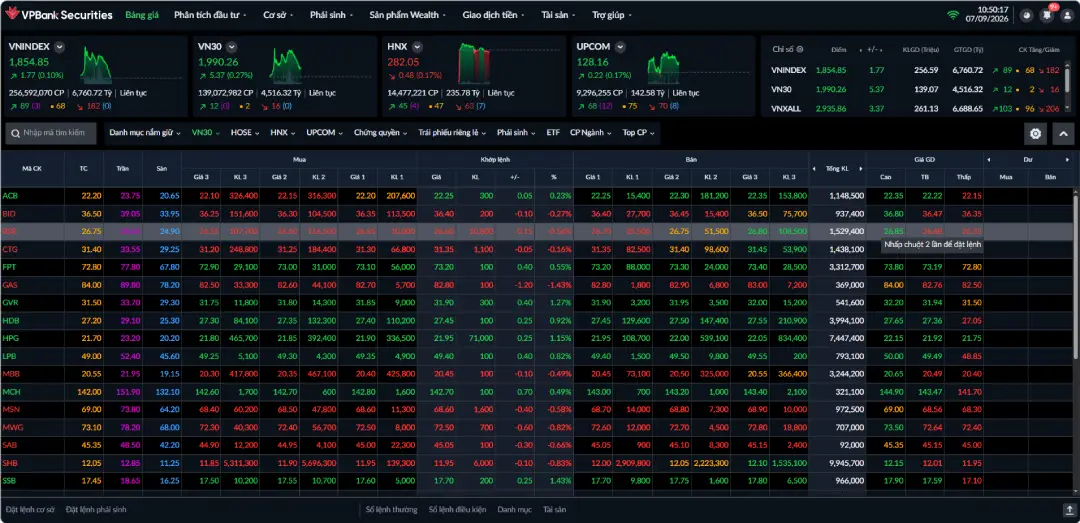The height and width of the screenshot is (523, 1080).
Task: Expand Danh mục nắm giữ dropdown
Action: click(x=145, y=133)
